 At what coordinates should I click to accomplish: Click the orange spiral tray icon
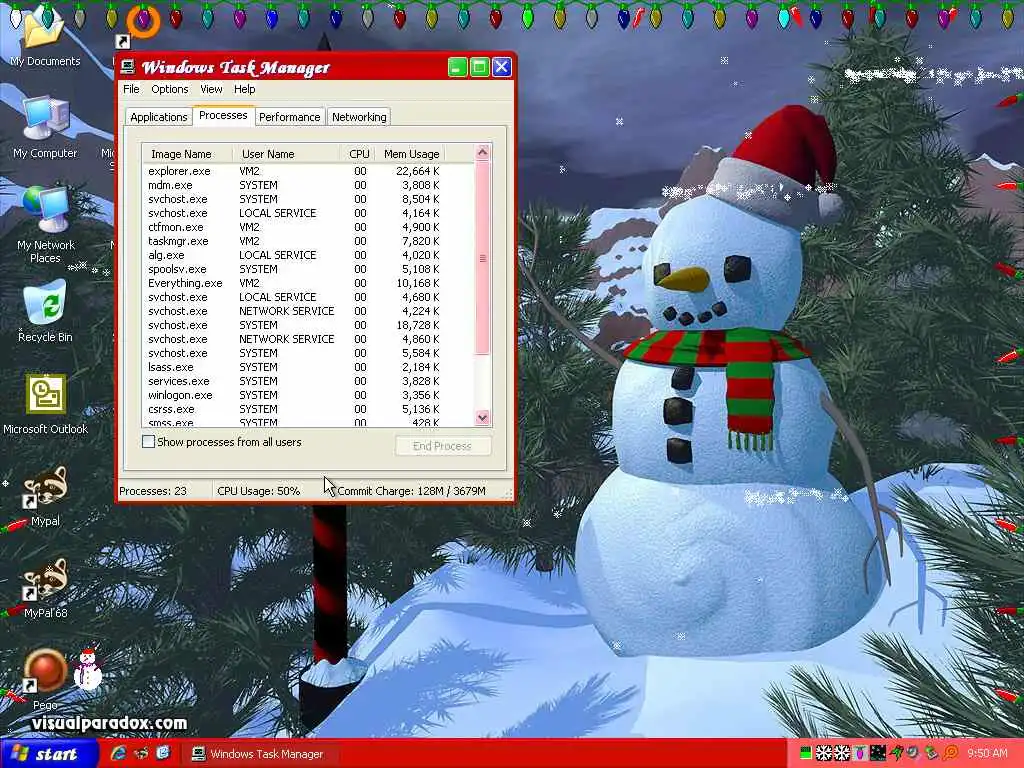pyautogui.click(x=950, y=753)
